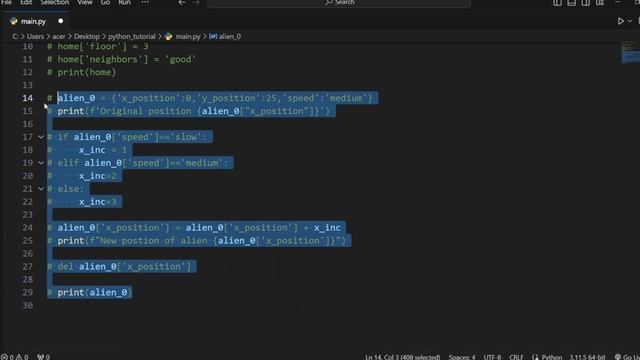Select Python interpreter 3.11.5 64-bit

587,357
